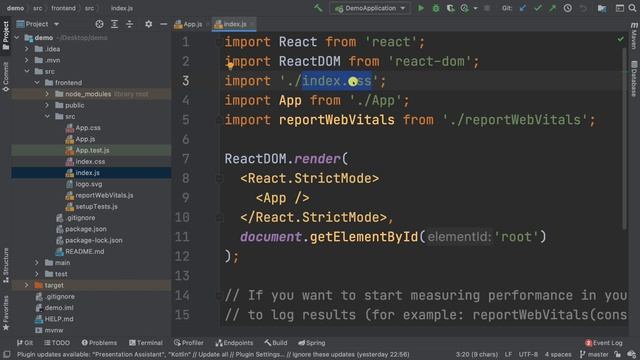Expand the main folder
The width and height of the screenshot is (640, 360).
37,263
